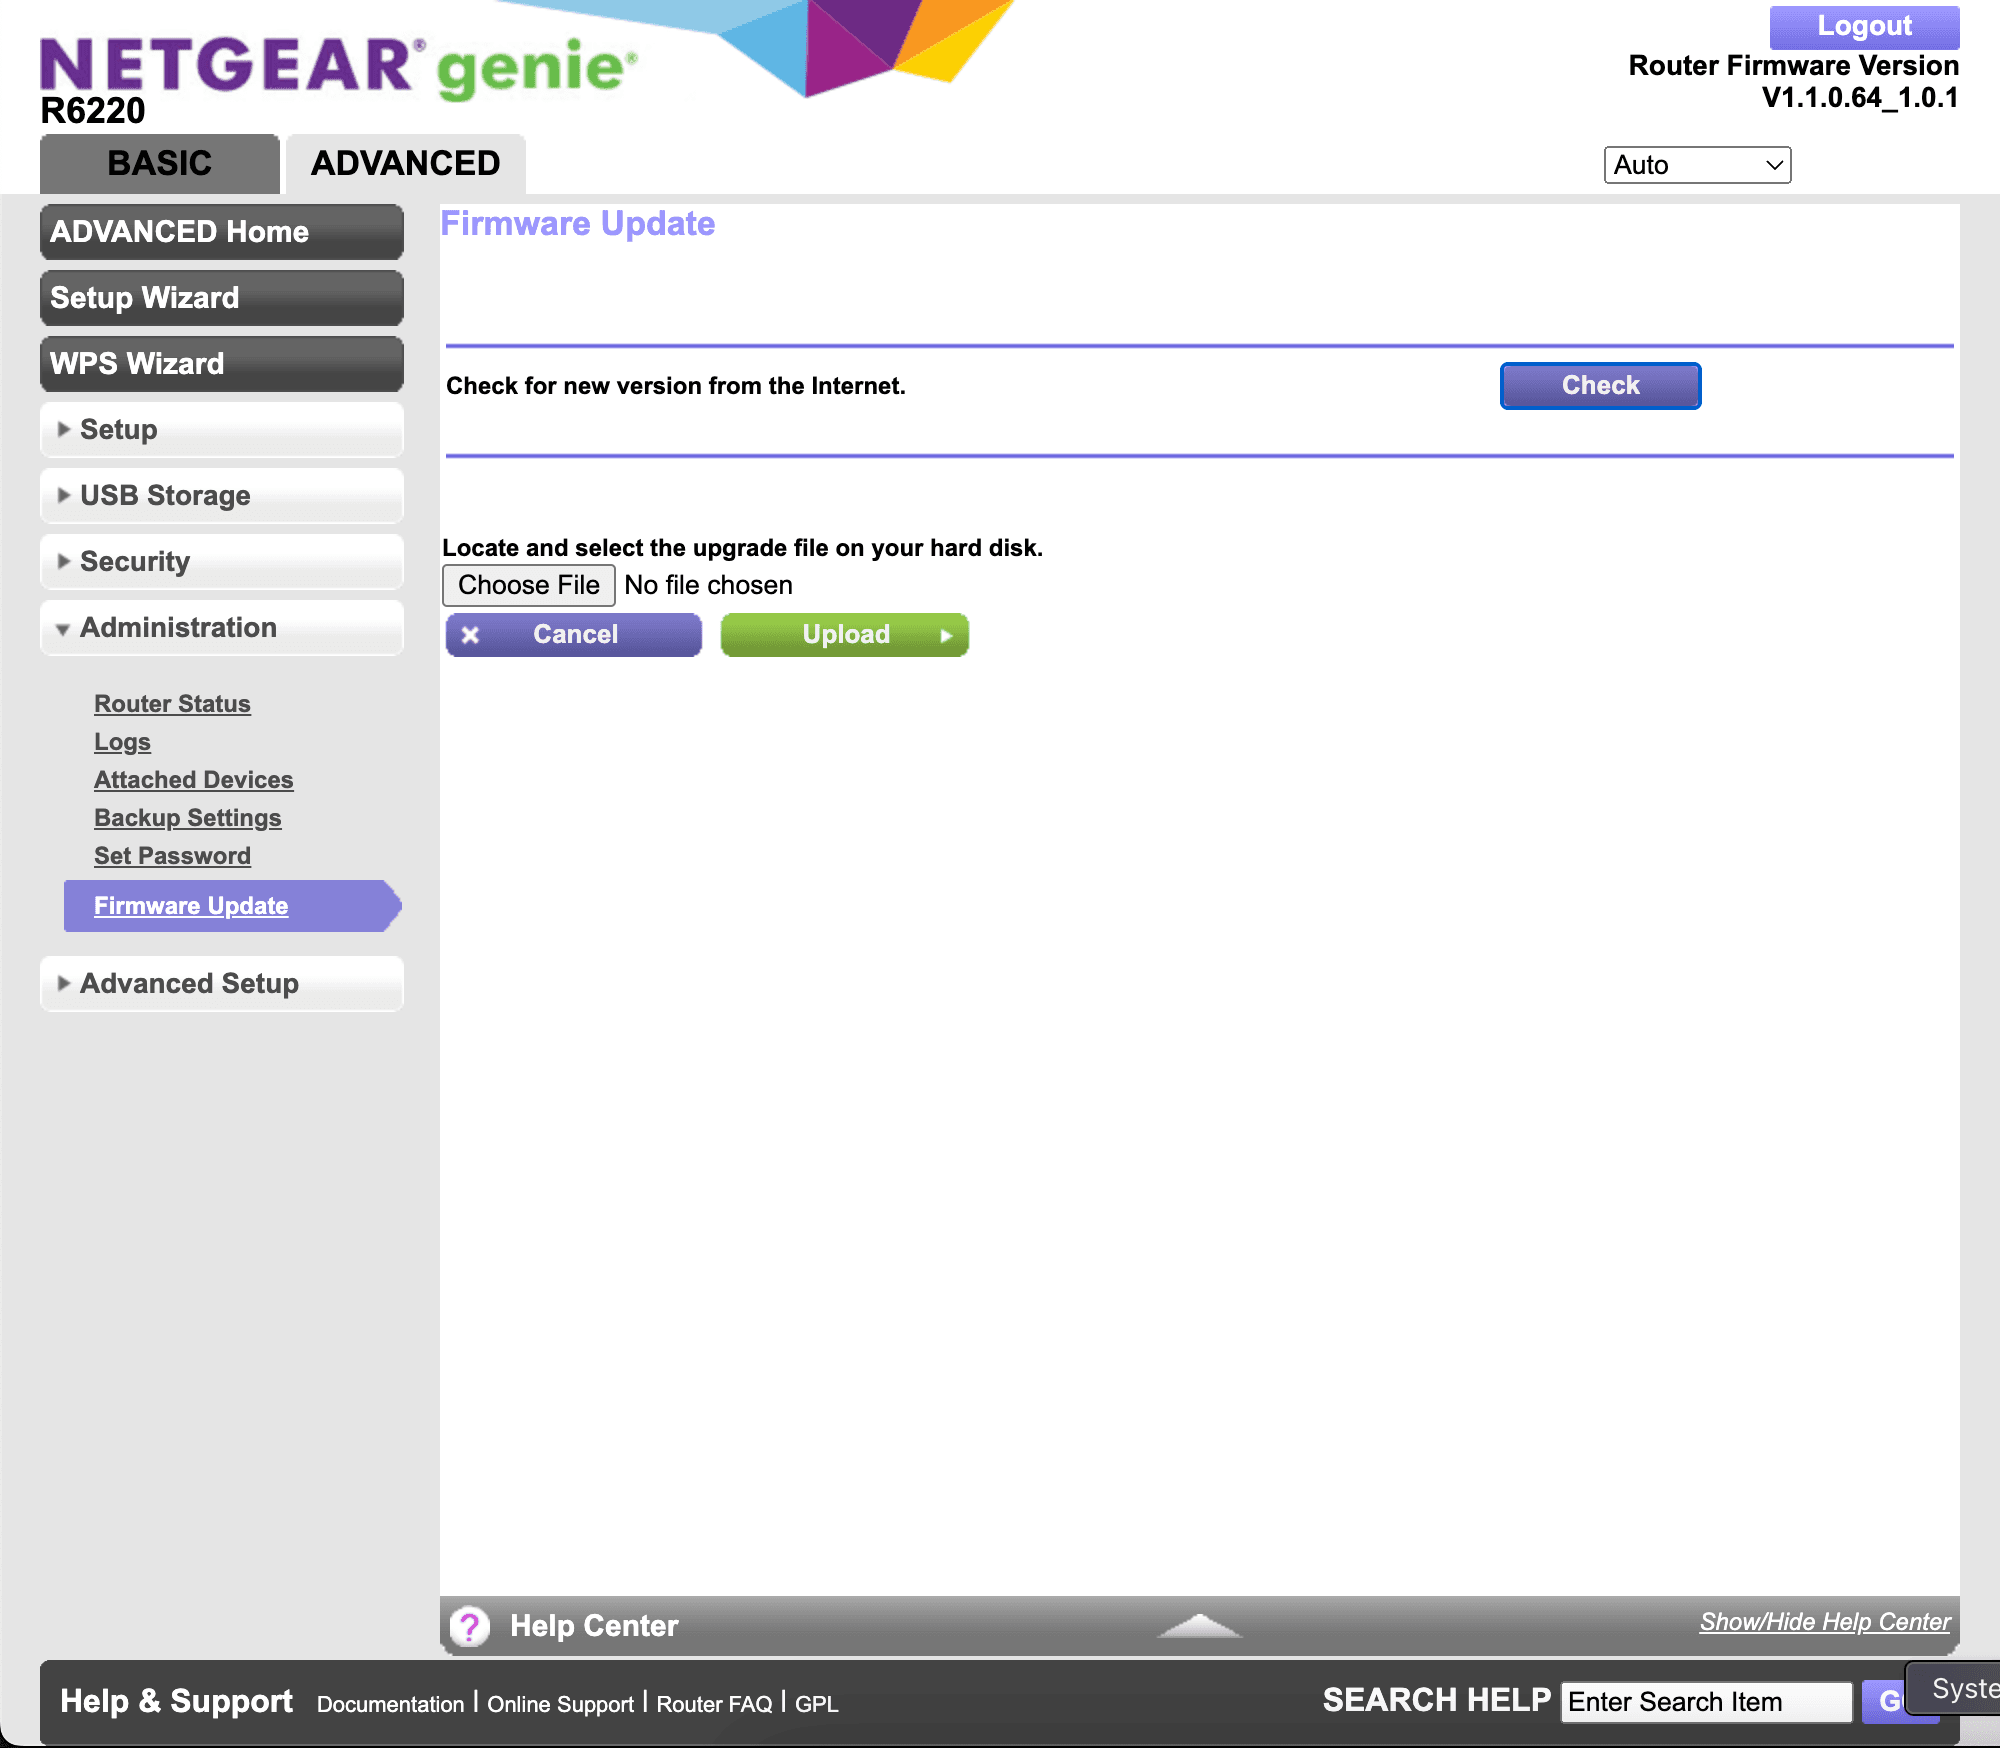Click the Help Center expand arrow
This screenshot has height=1748, width=2000.
(x=1199, y=1626)
